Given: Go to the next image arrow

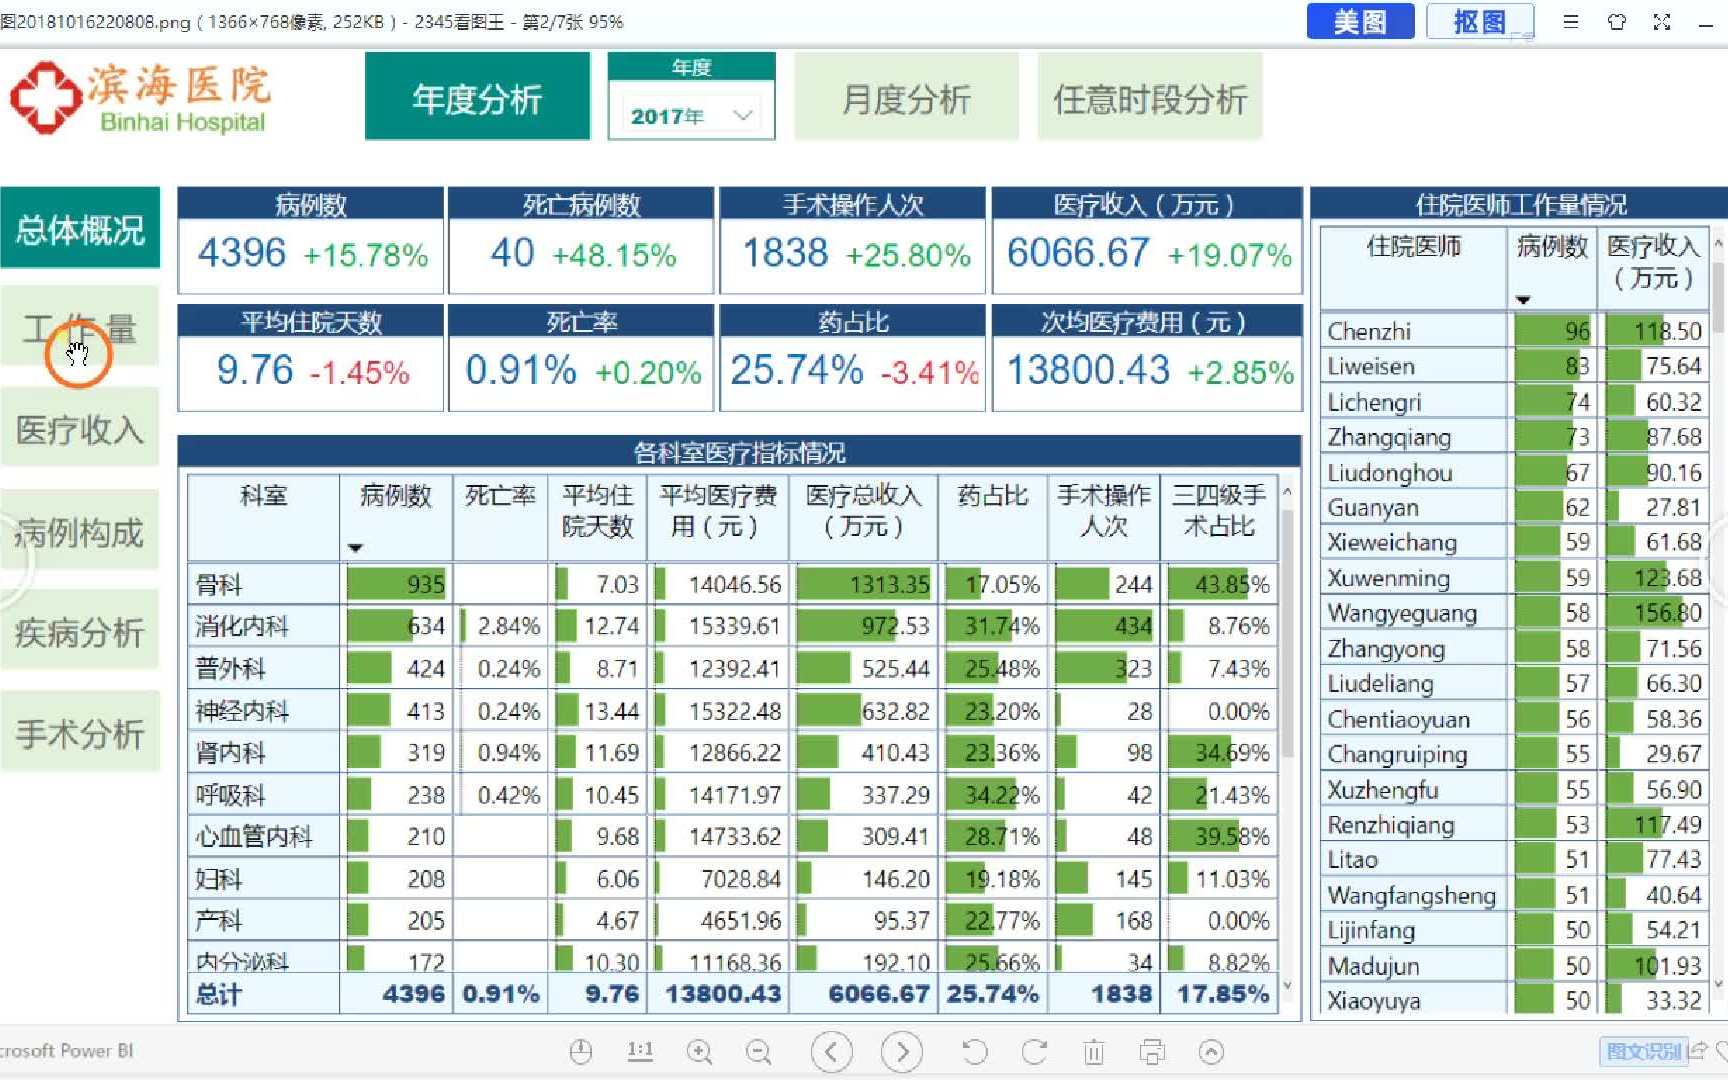Looking at the screenshot, I should pos(902,1052).
